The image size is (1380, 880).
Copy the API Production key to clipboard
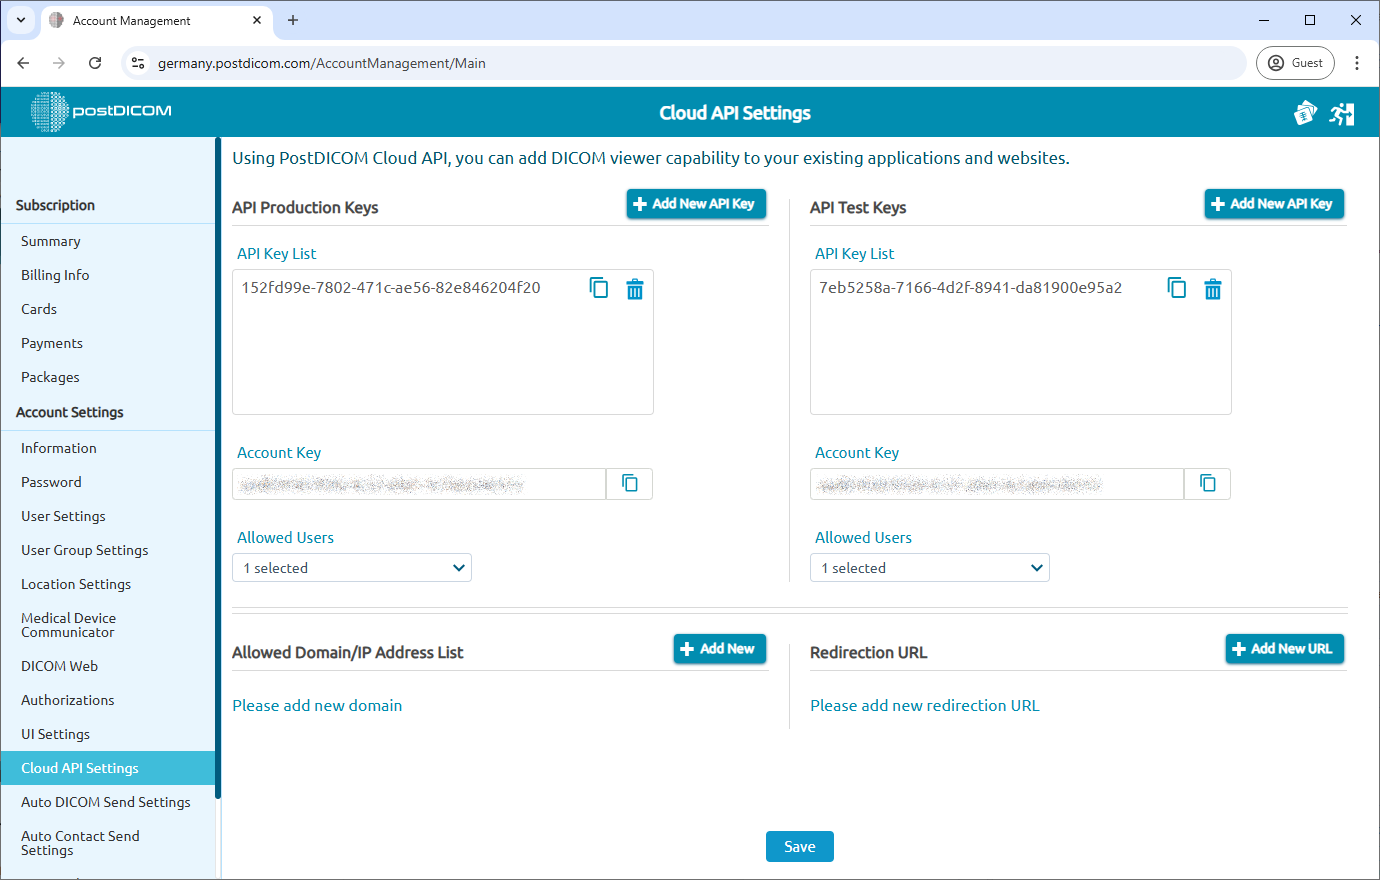click(599, 288)
